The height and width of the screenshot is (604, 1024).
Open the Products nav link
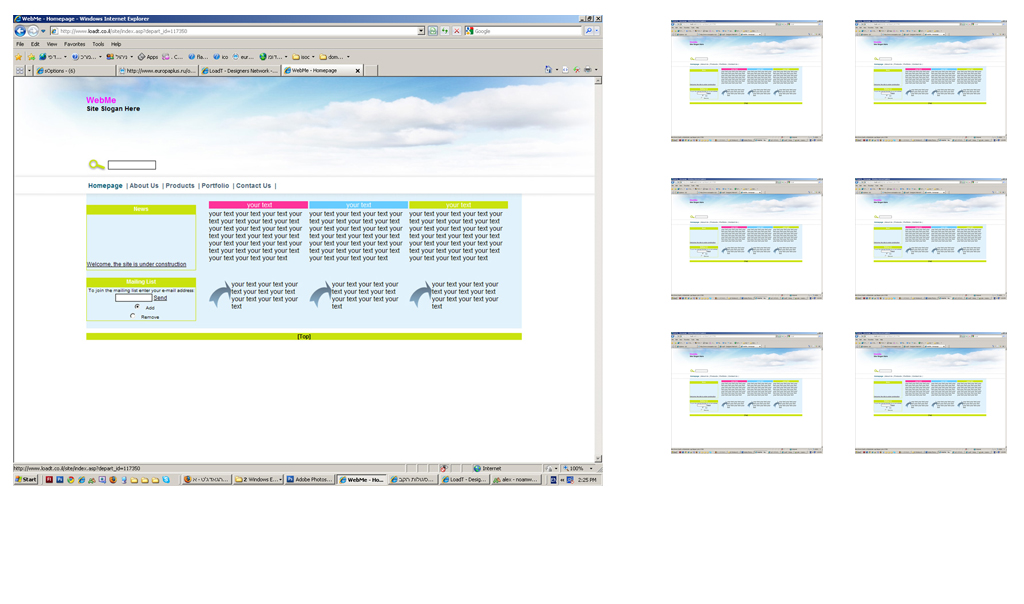(180, 185)
